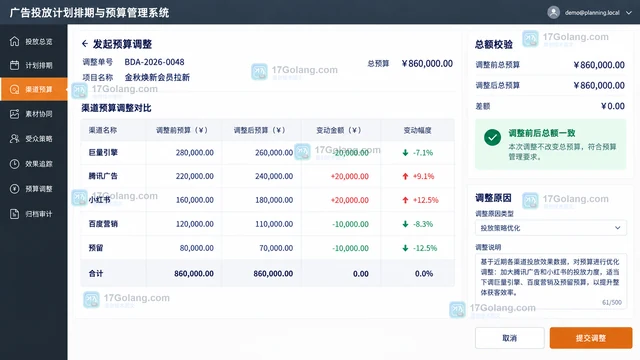Click the people icon beside 受众策略
The width and height of the screenshot is (640, 360).
pyautogui.click(x=14, y=139)
